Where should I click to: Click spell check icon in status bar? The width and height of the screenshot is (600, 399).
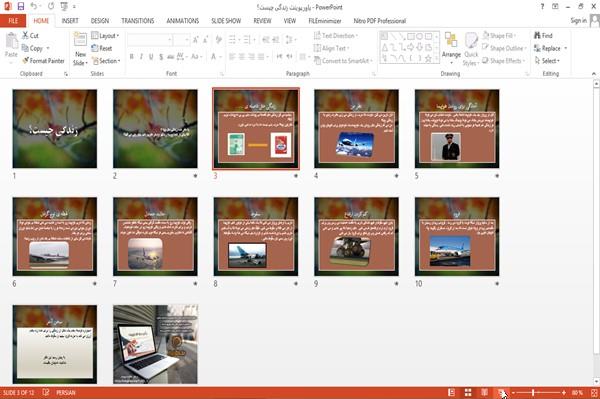(x=46, y=392)
